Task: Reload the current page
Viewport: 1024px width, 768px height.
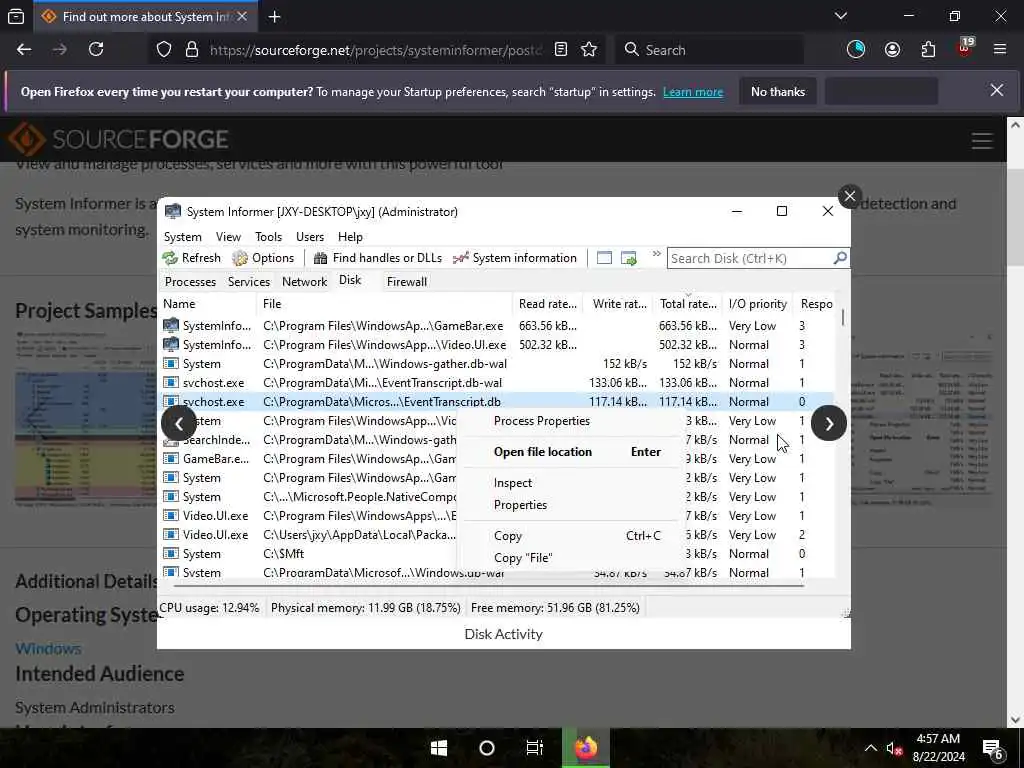Action: pyautogui.click(x=96, y=50)
